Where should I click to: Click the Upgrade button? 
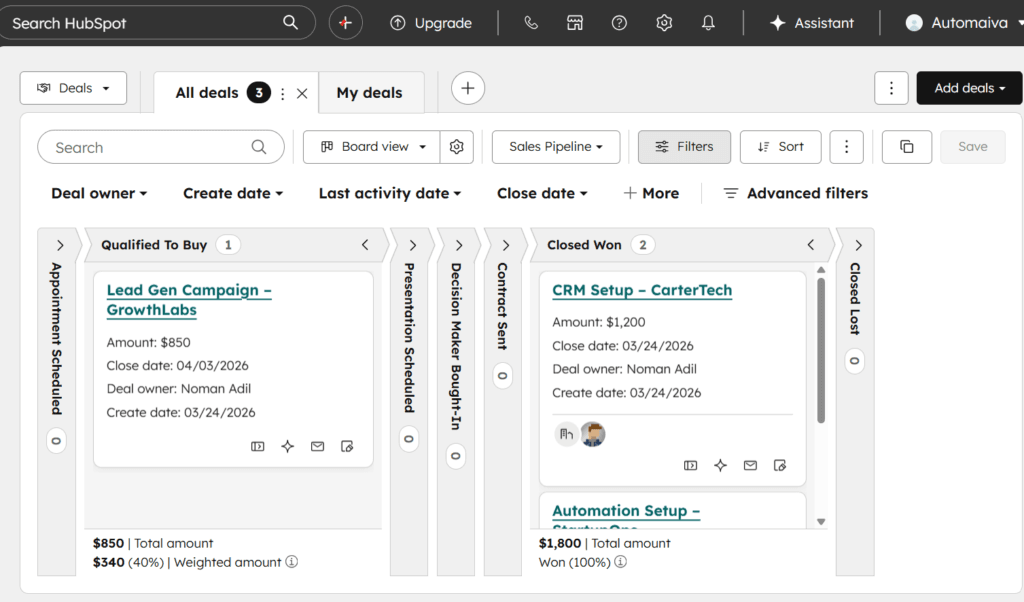(431, 22)
